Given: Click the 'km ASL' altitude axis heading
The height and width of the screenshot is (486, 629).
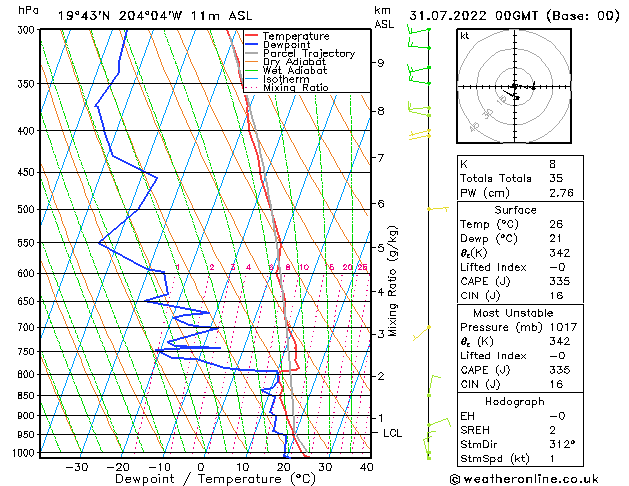Looking at the screenshot, I should click(384, 17).
